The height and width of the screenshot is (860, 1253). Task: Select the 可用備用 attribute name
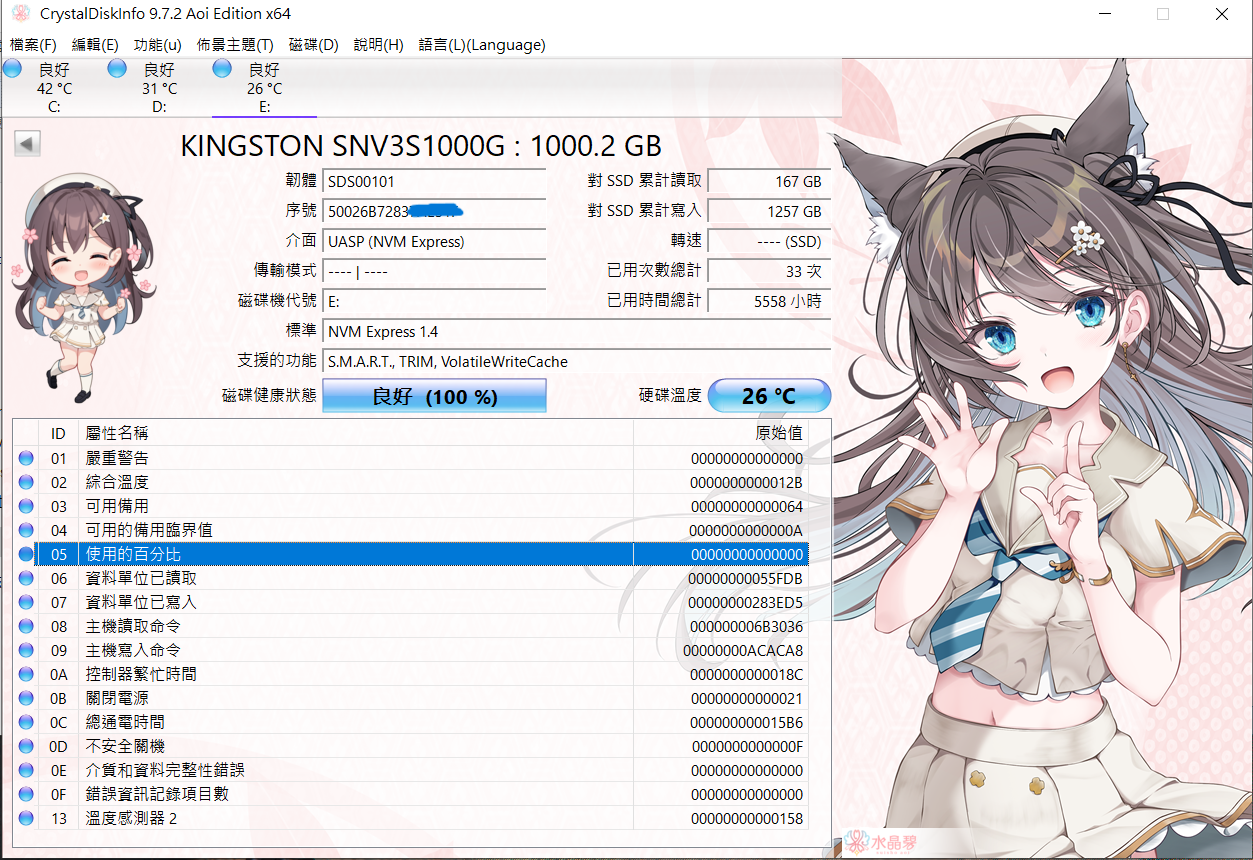tap(117, 506)
